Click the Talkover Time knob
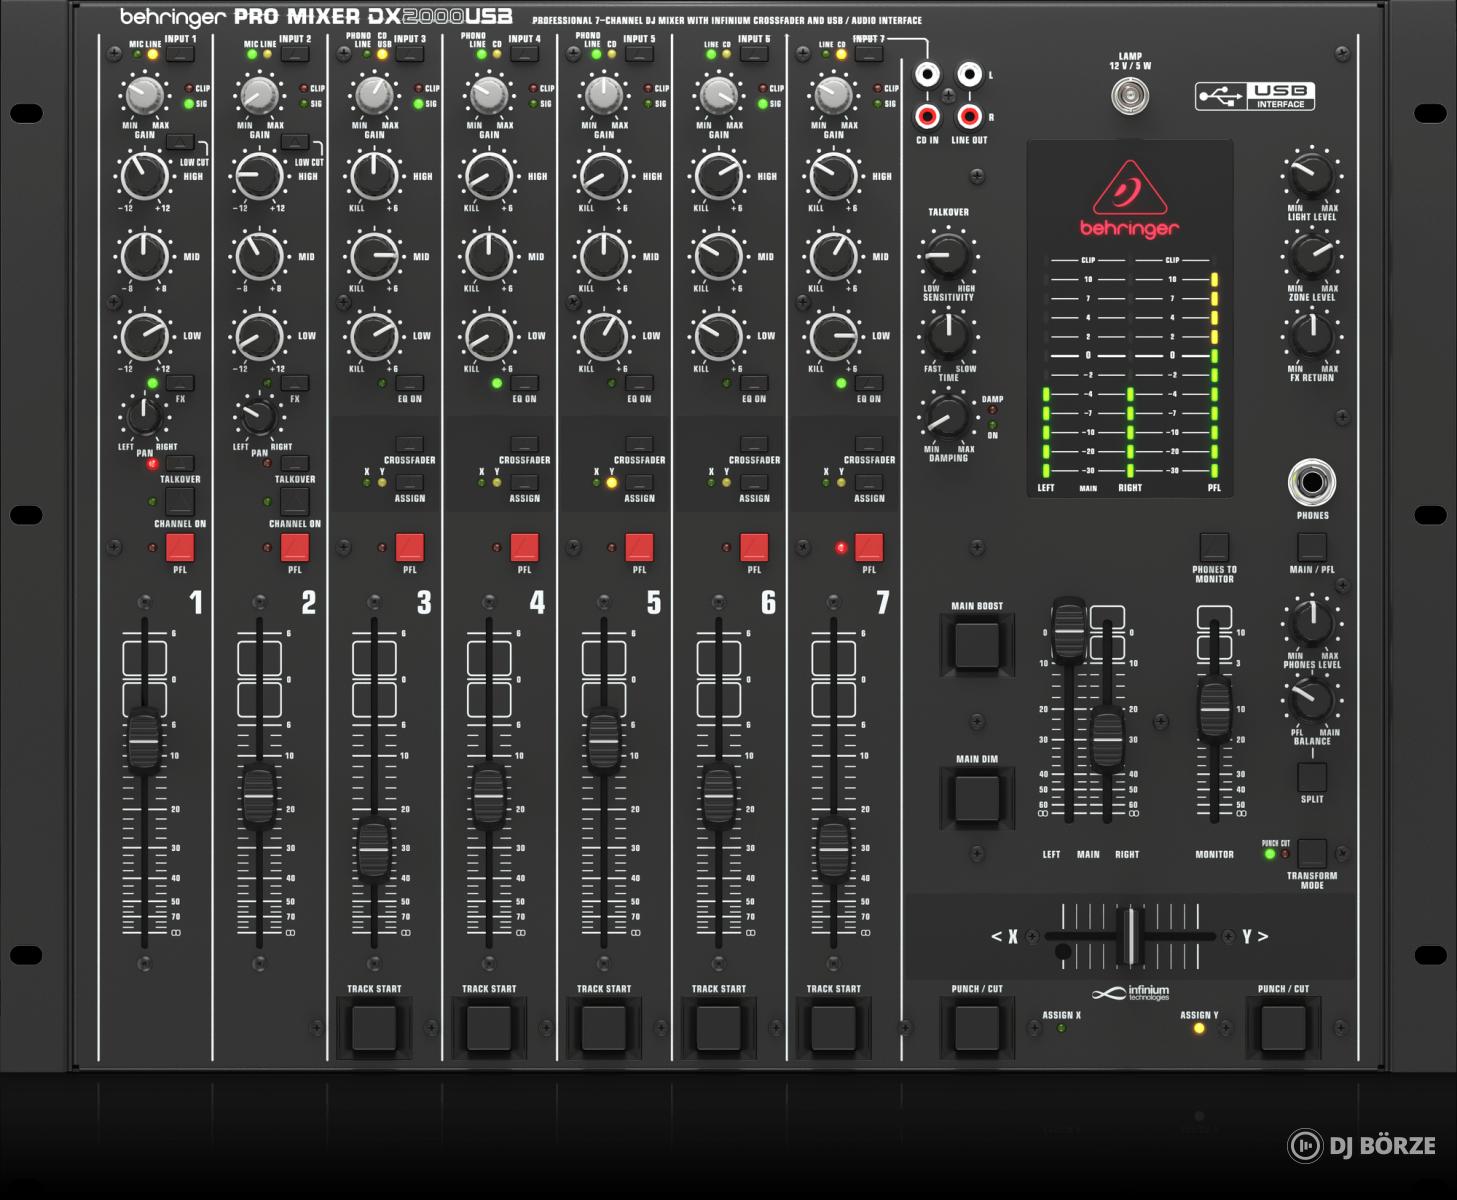1457x1200 pixels. (948, 335)
